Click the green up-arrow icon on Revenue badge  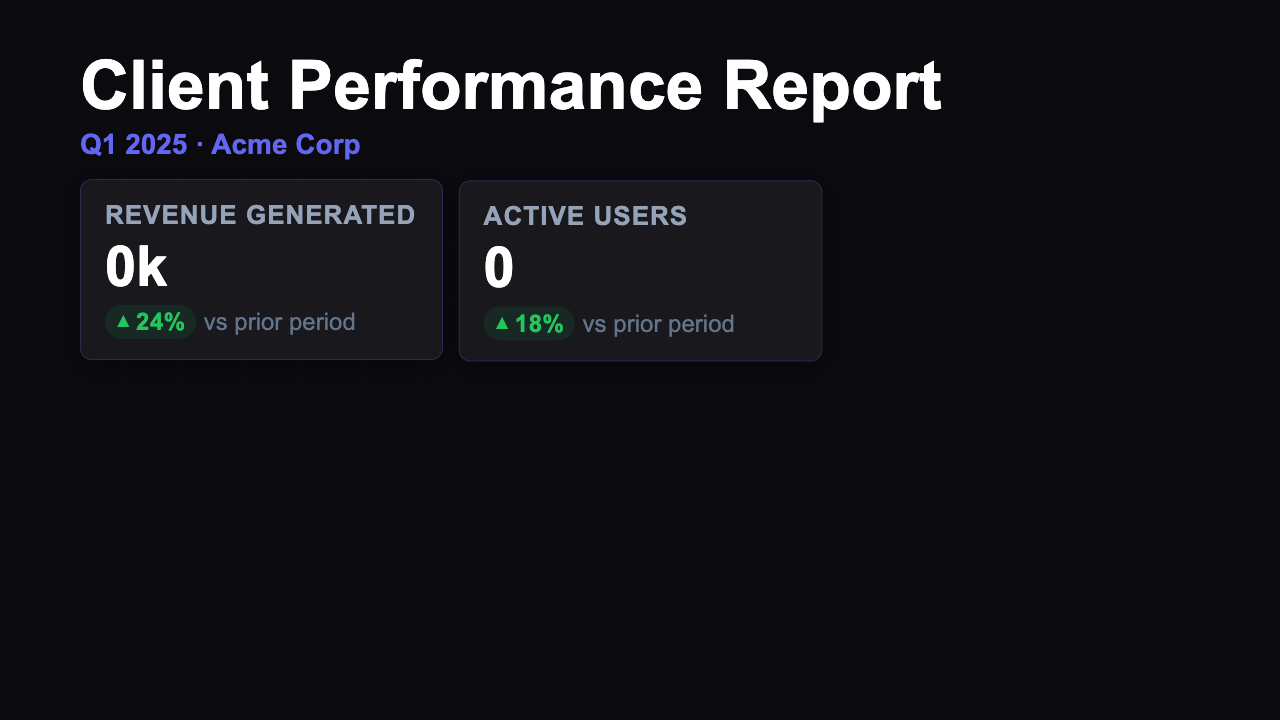click(124, 321)
